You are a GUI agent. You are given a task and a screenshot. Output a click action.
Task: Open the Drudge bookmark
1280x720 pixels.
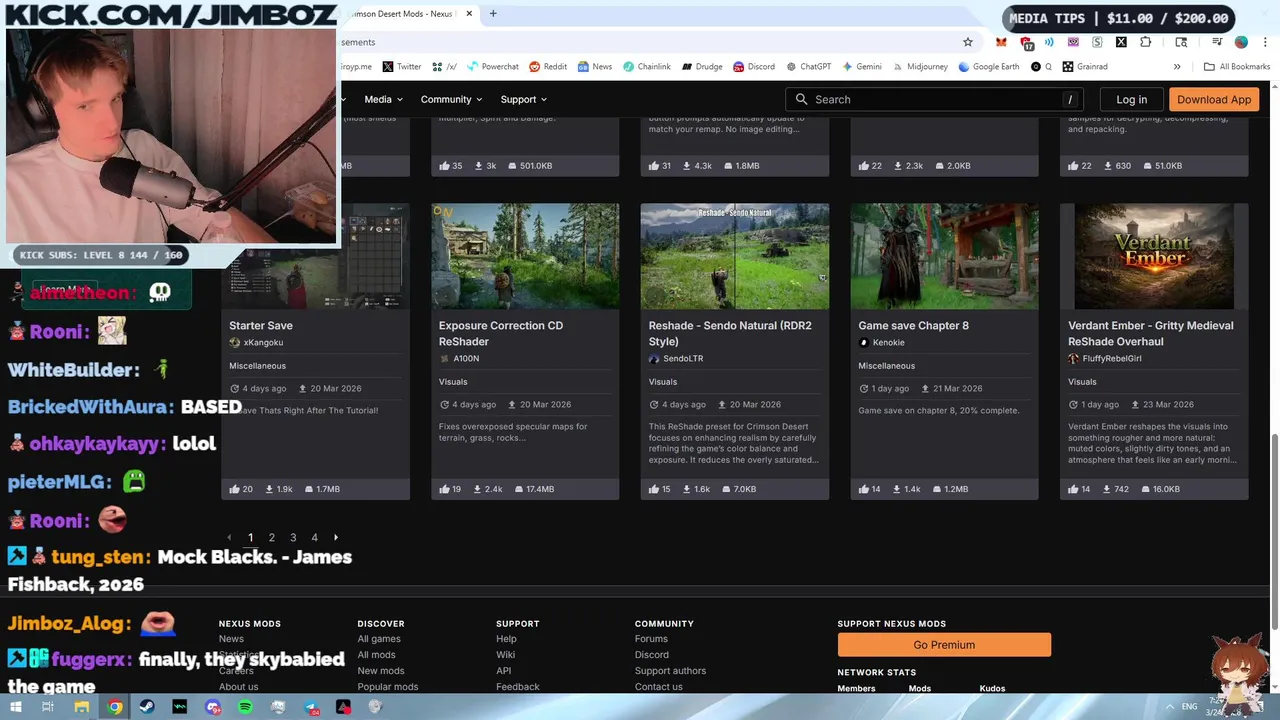701,67
